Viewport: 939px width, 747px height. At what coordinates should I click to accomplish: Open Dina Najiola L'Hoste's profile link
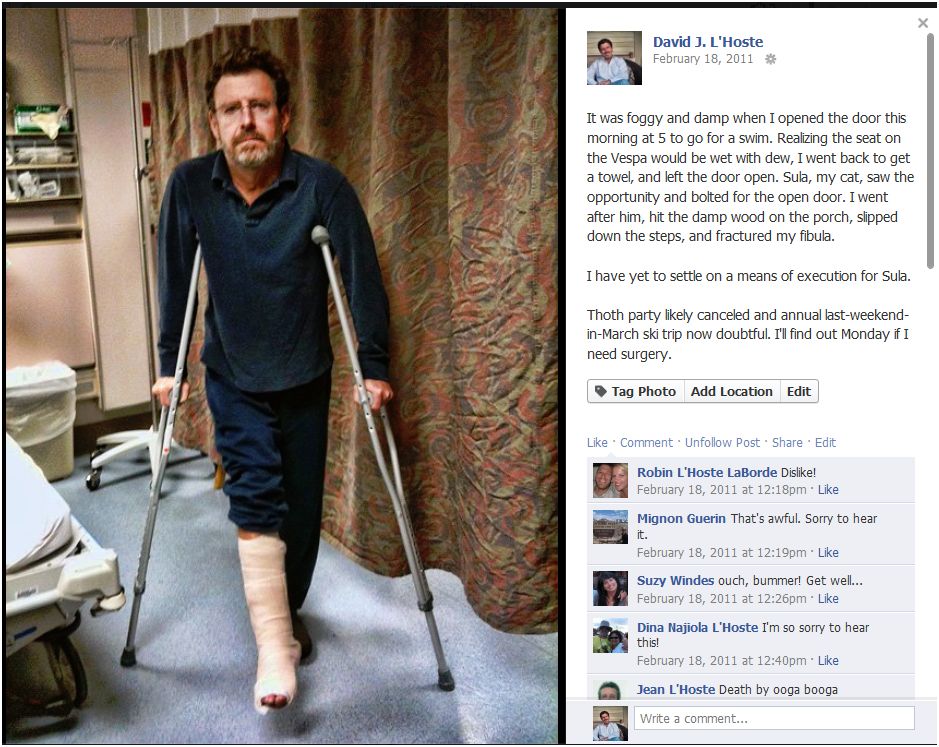click(x=698, y=627)
